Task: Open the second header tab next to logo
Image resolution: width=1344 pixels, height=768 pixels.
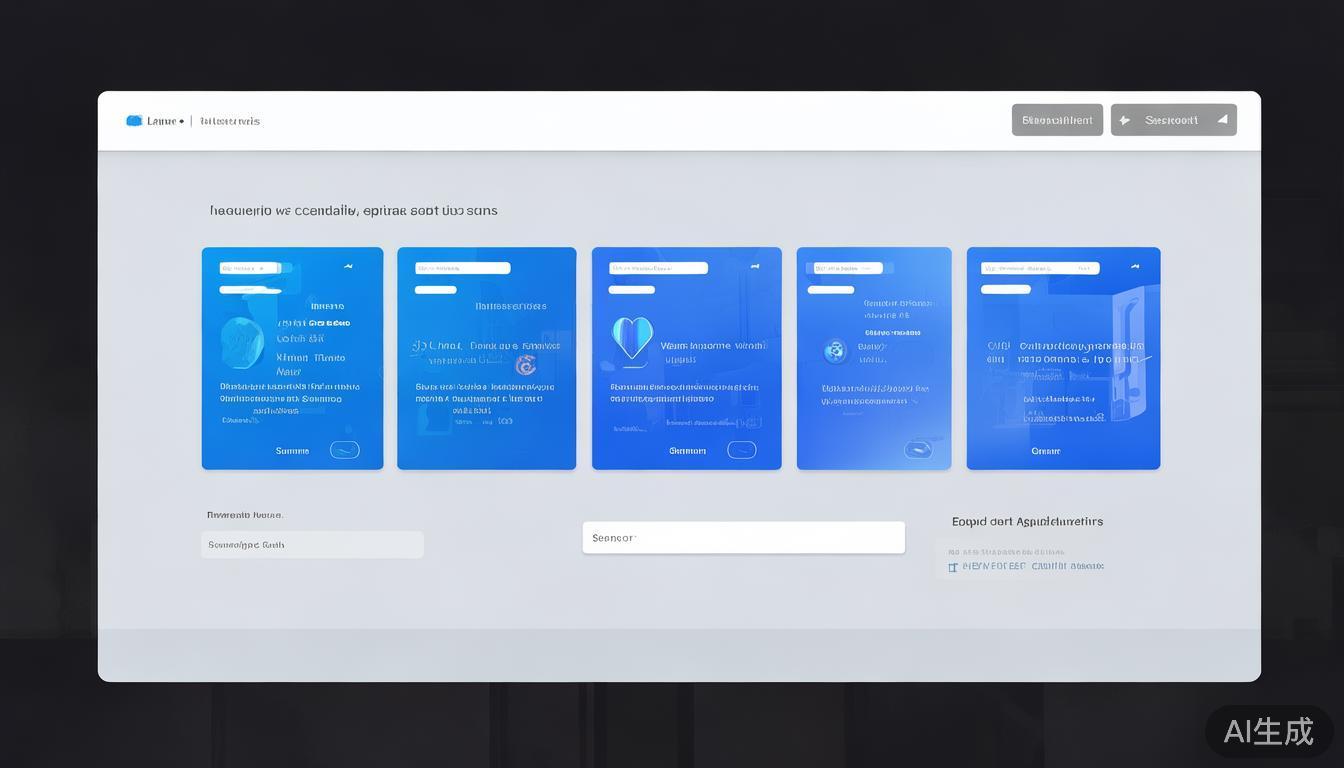Action: click(x=230, y=121)
